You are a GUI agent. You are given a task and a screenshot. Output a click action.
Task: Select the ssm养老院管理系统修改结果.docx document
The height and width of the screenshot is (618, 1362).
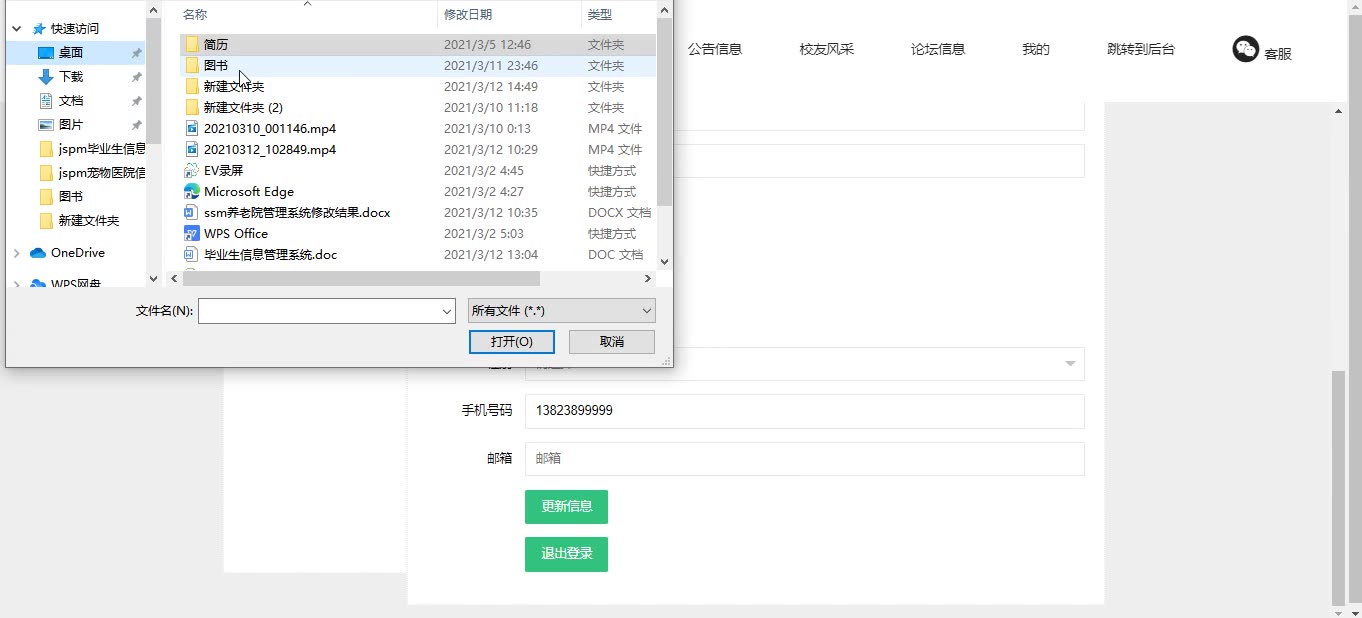(x=295, y=212)
